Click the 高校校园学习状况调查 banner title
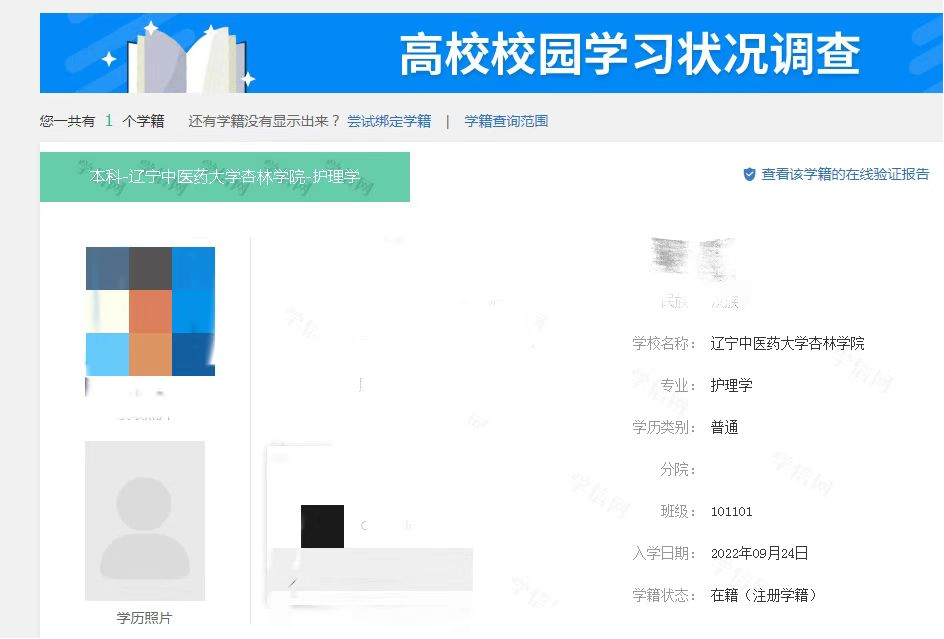Viewport: 944px width, 639px height. [630, 54]
